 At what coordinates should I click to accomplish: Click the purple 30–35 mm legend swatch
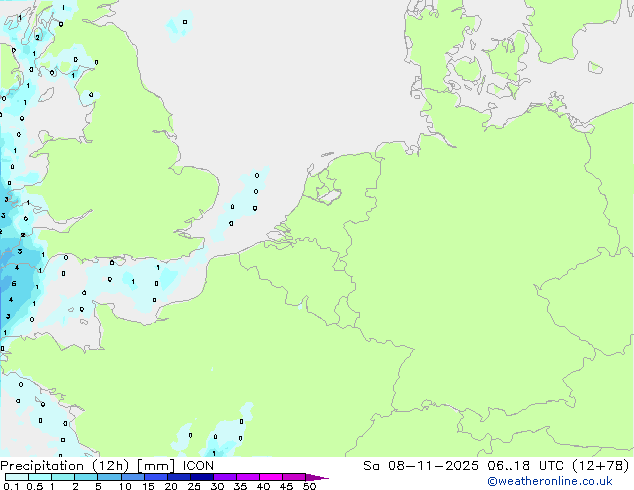[225, 477]
